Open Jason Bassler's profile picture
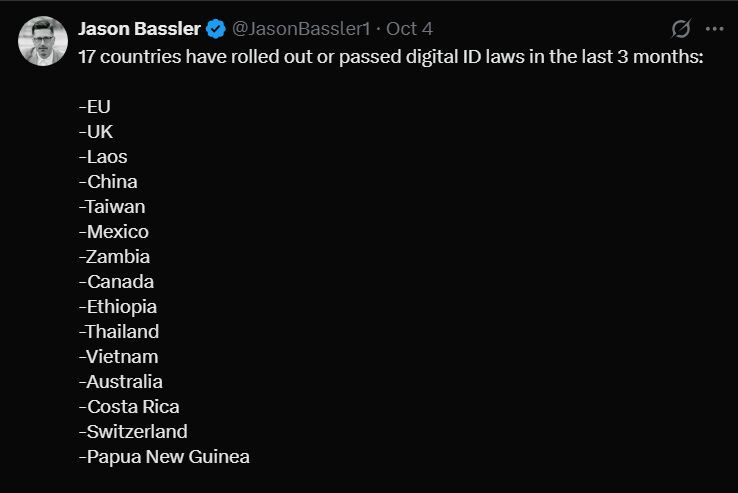The width and height of the screenshot is (738, 493). (x=43, y=41)
